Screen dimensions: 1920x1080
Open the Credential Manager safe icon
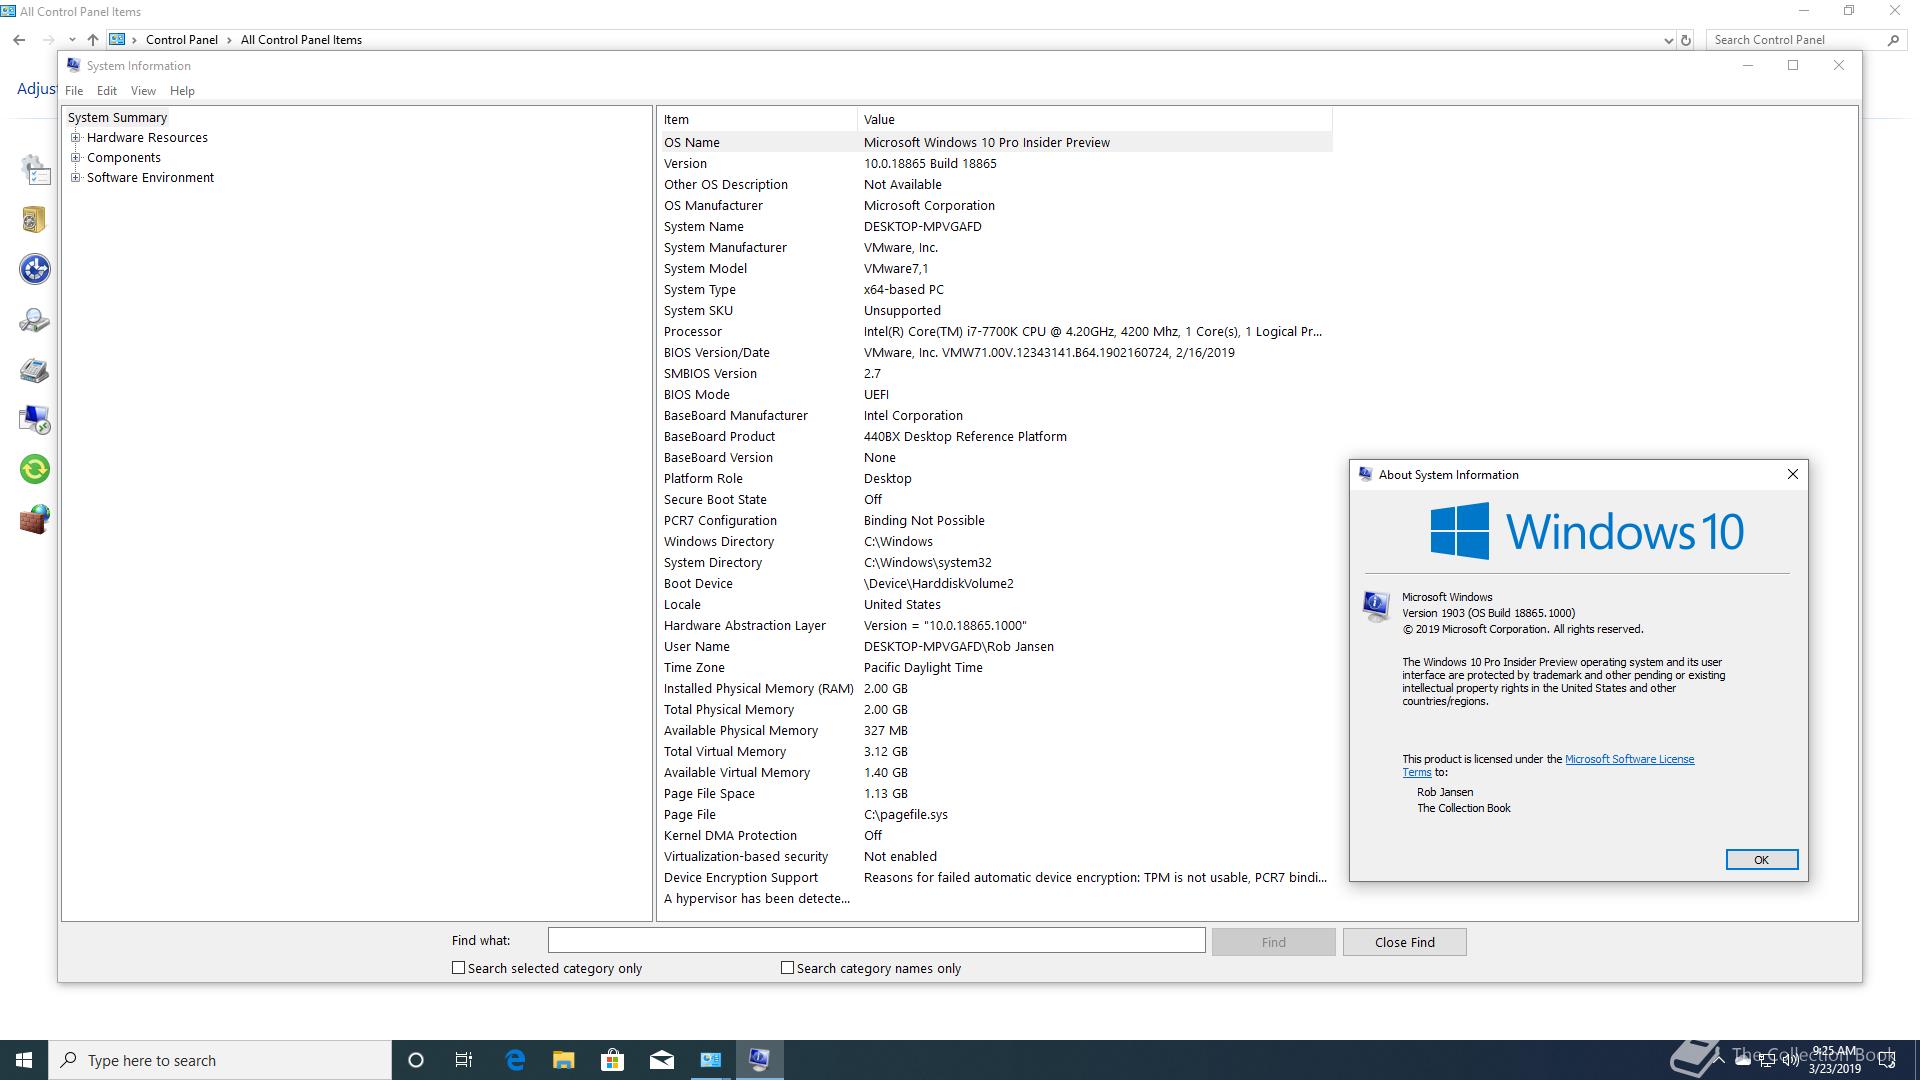point(34,219)
